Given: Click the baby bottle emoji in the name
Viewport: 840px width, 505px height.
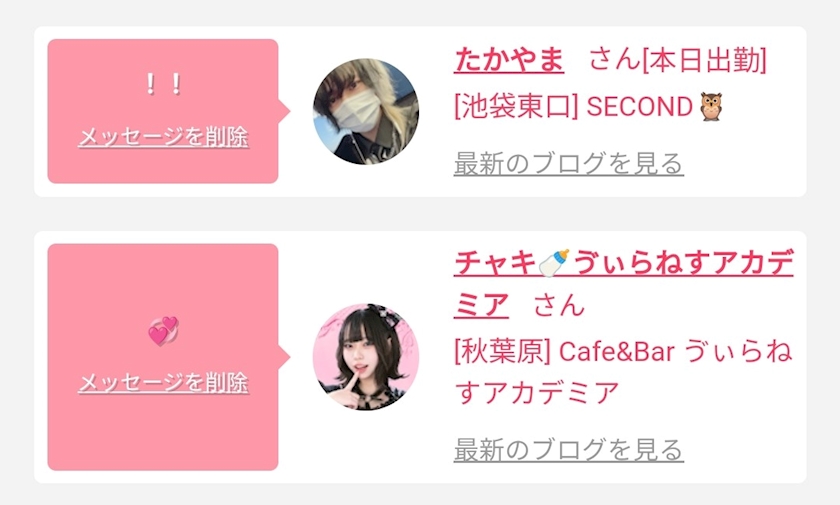Looking at the screenshot, I should click(x=554, y=263).
